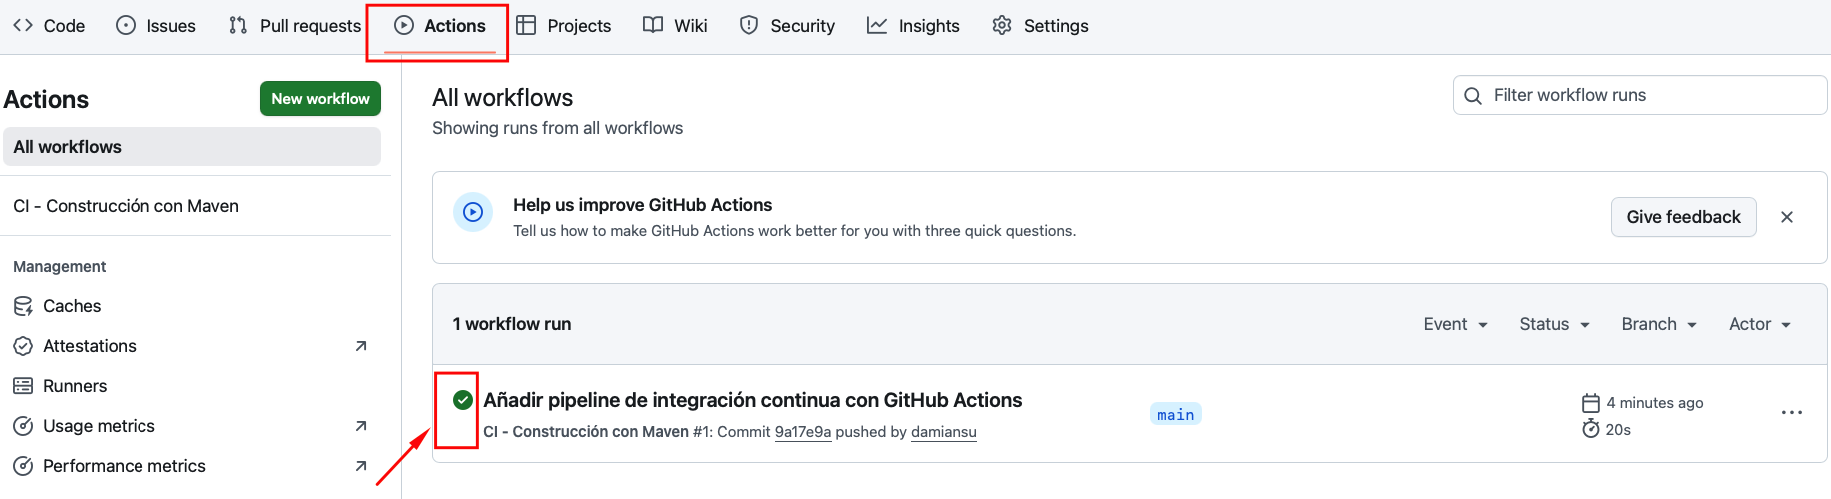Open commit 9a17e9a link
Image resolution: width=1831 pixels, height=499 pixels.
click(x=802, y=432)
